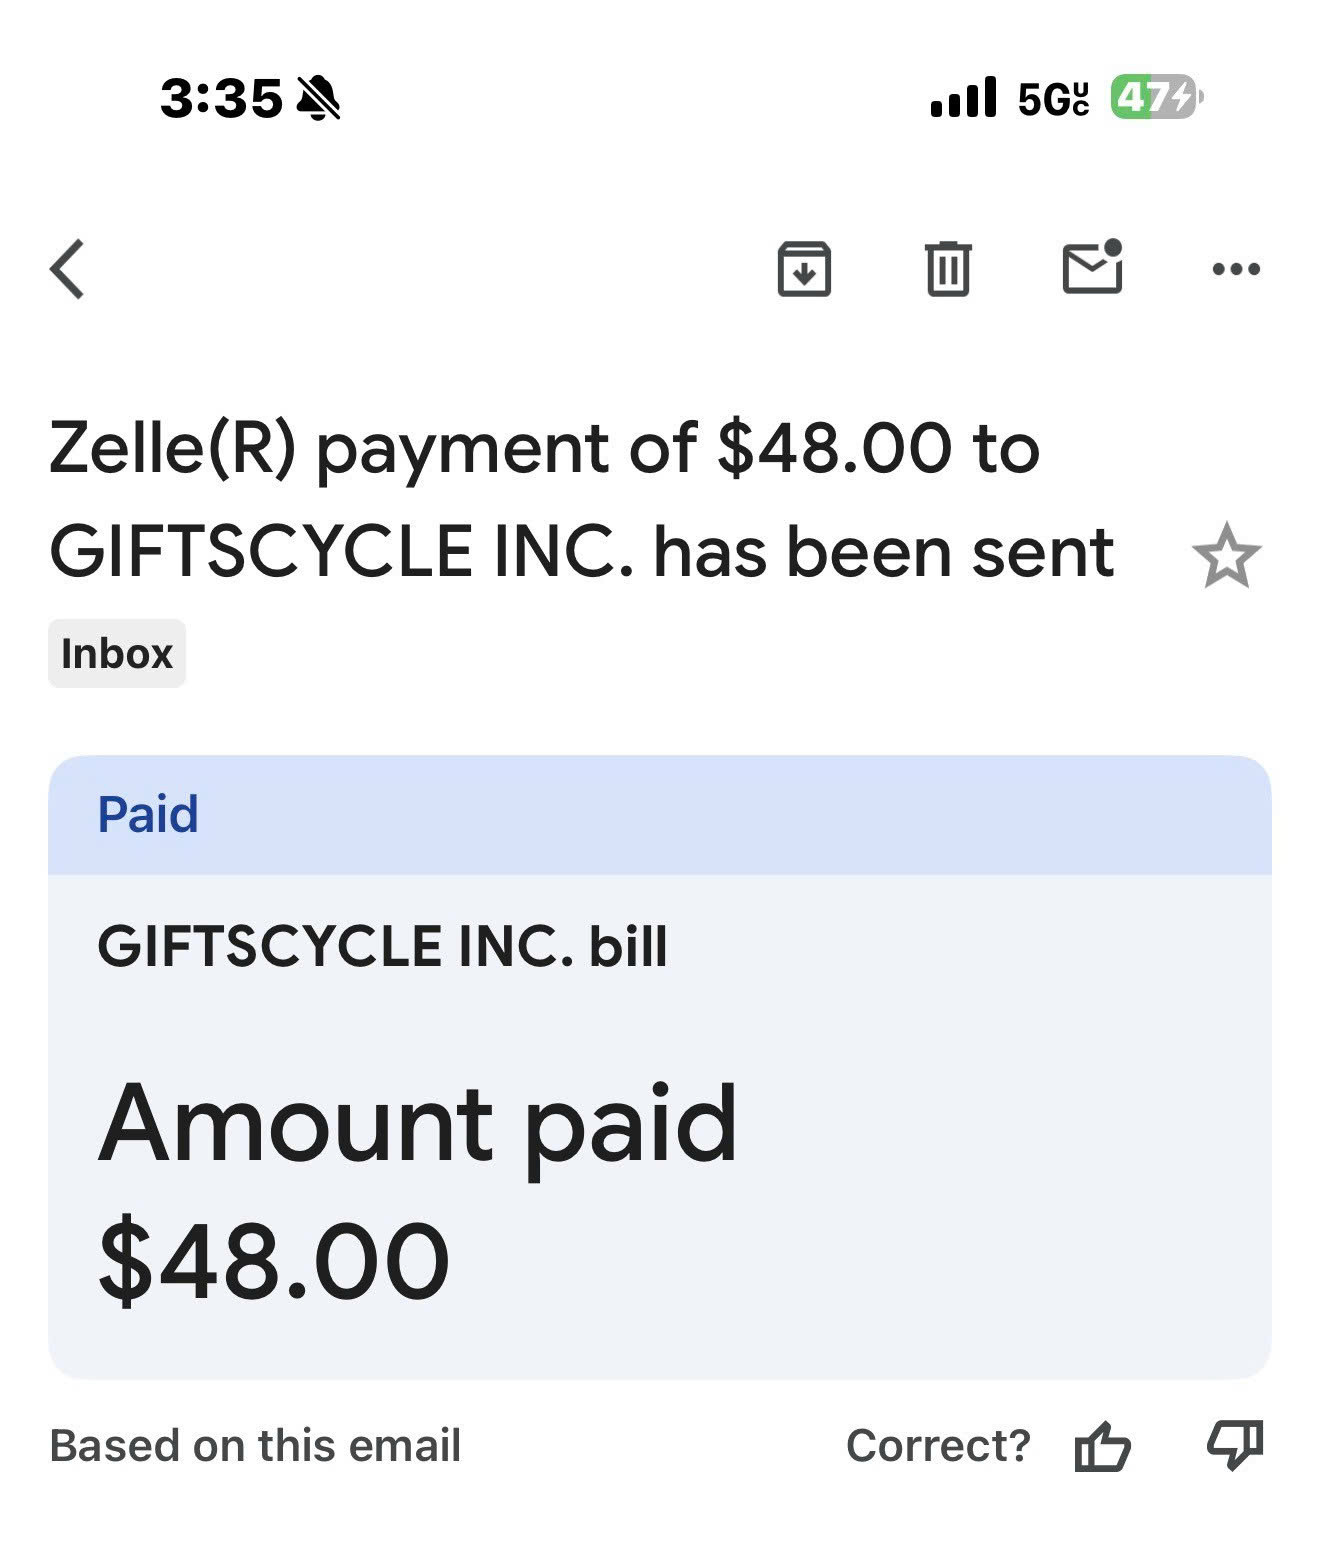This screenshot has width=1320, height=1566.
Task: Tap the 3:35 clock in status bar
Action: pyautogui.click(x=221, y=99)
